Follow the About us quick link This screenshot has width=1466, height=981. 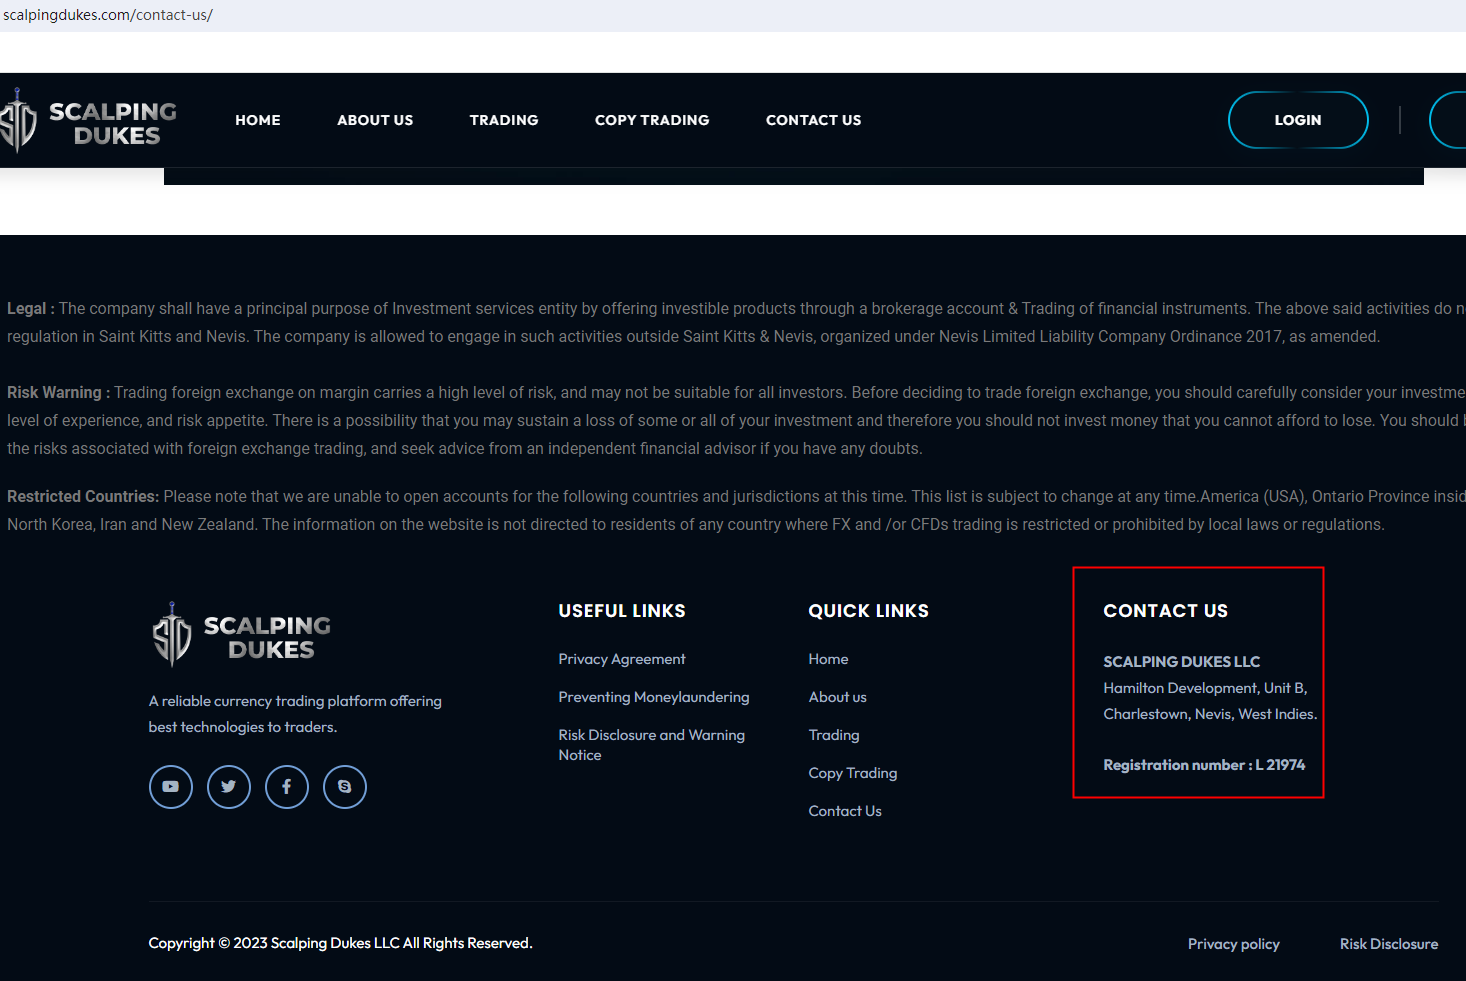click(838, 697)
